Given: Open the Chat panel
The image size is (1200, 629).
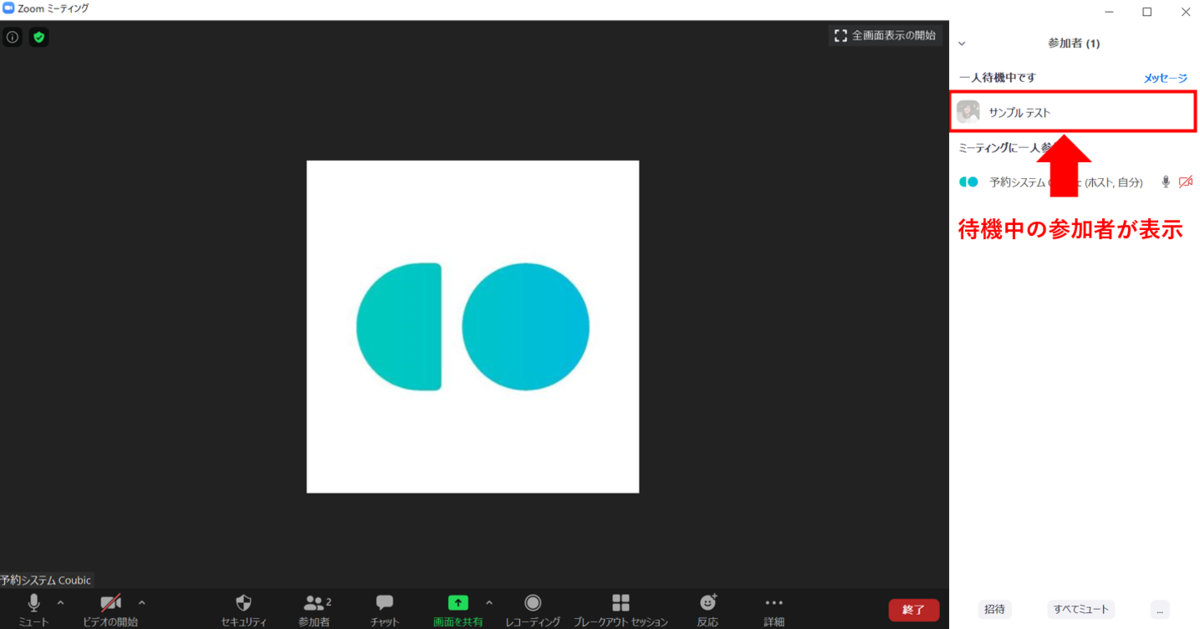Looking at the screenshot, I should click(x=385, y=608).
